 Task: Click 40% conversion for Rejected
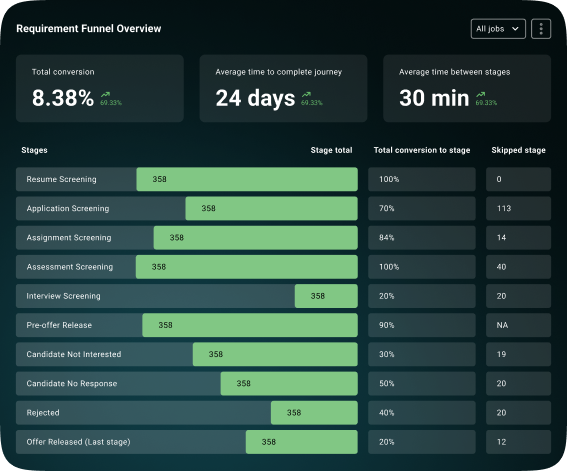(387, 413)
